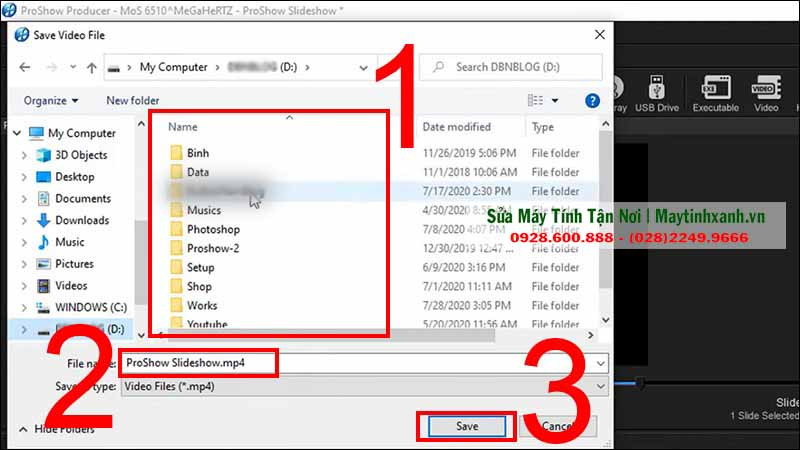The height and width of the screenshot is (450, 800).
Task: Open the File name dropdown arrow
Action: click(601, 364)
